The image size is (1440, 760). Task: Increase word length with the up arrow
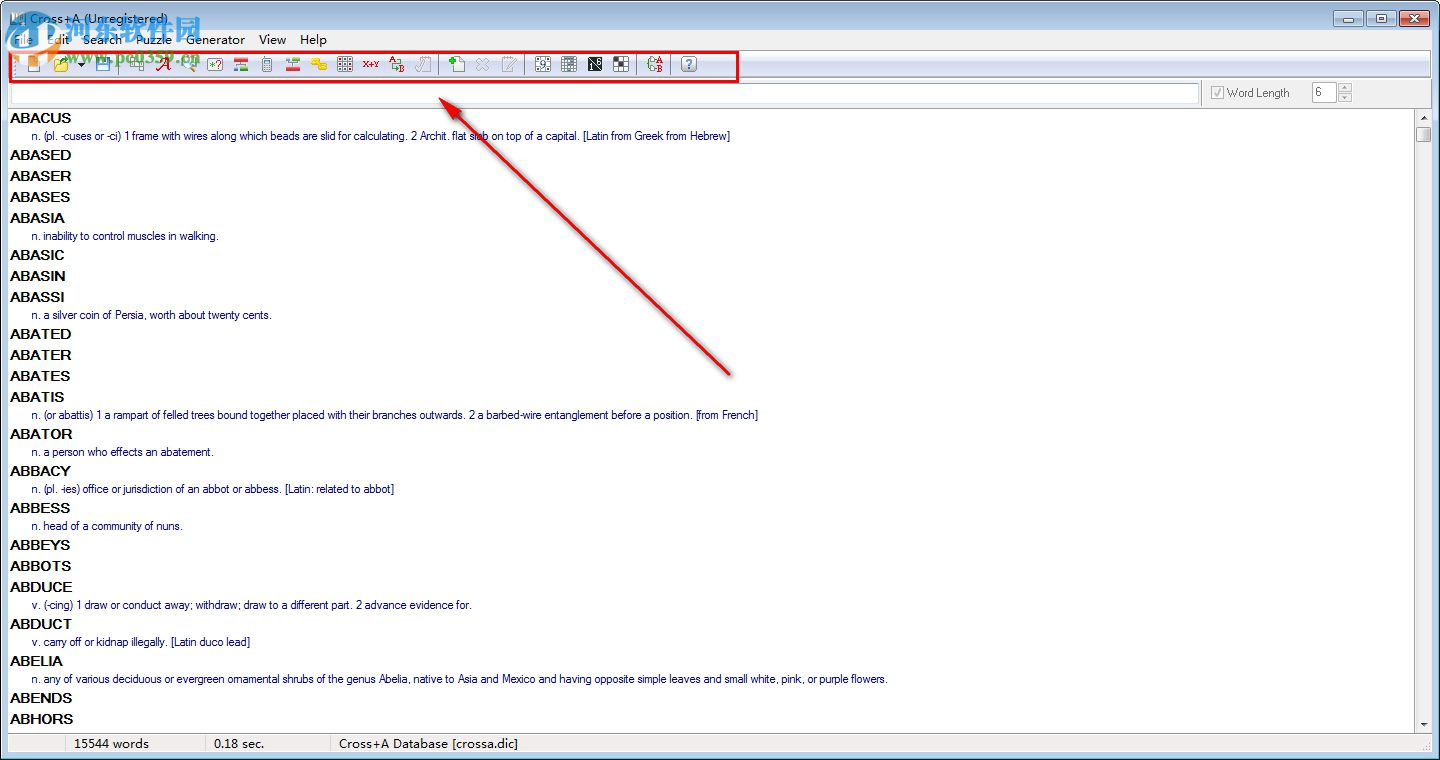(x=1344, y=88)
